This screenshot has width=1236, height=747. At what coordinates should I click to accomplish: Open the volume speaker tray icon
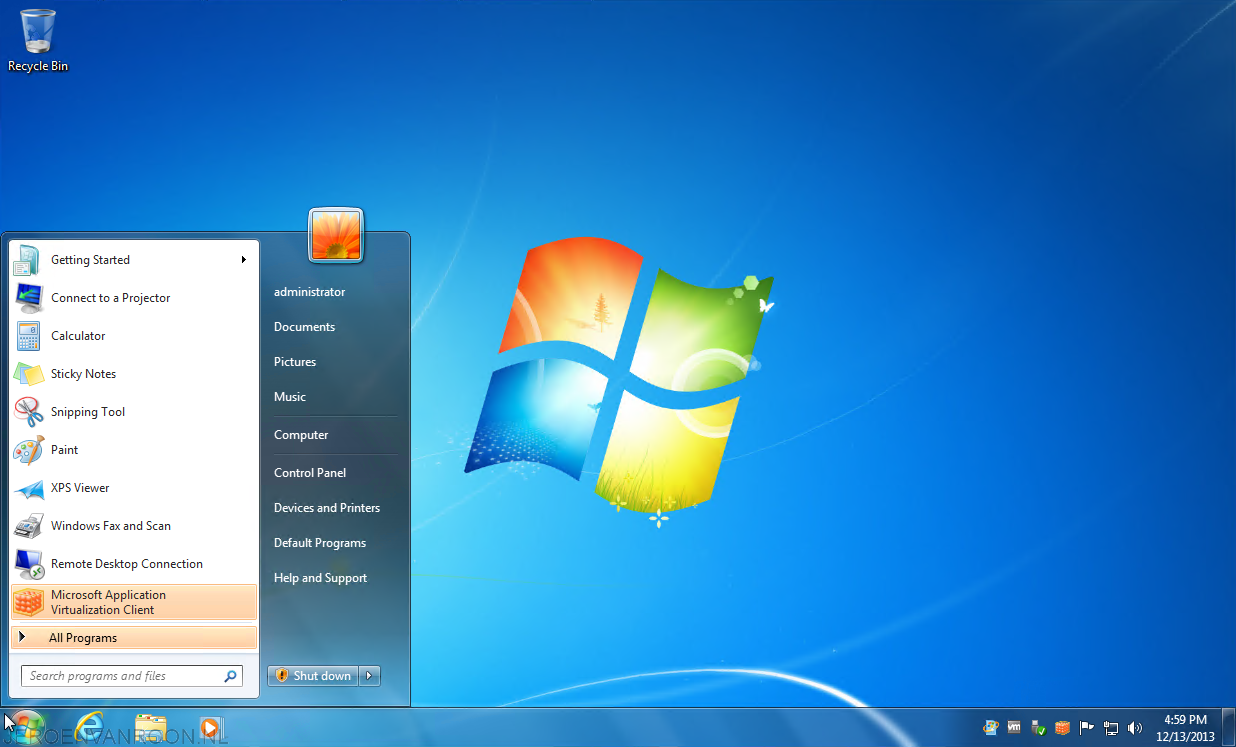1135,728
